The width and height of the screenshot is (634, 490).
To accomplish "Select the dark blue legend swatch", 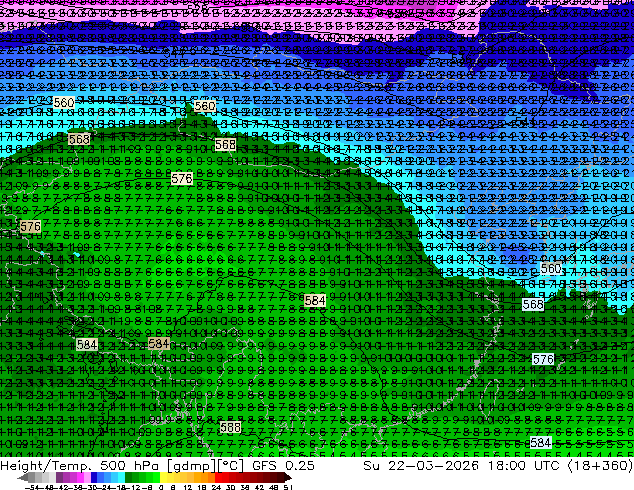I will 94,478.
